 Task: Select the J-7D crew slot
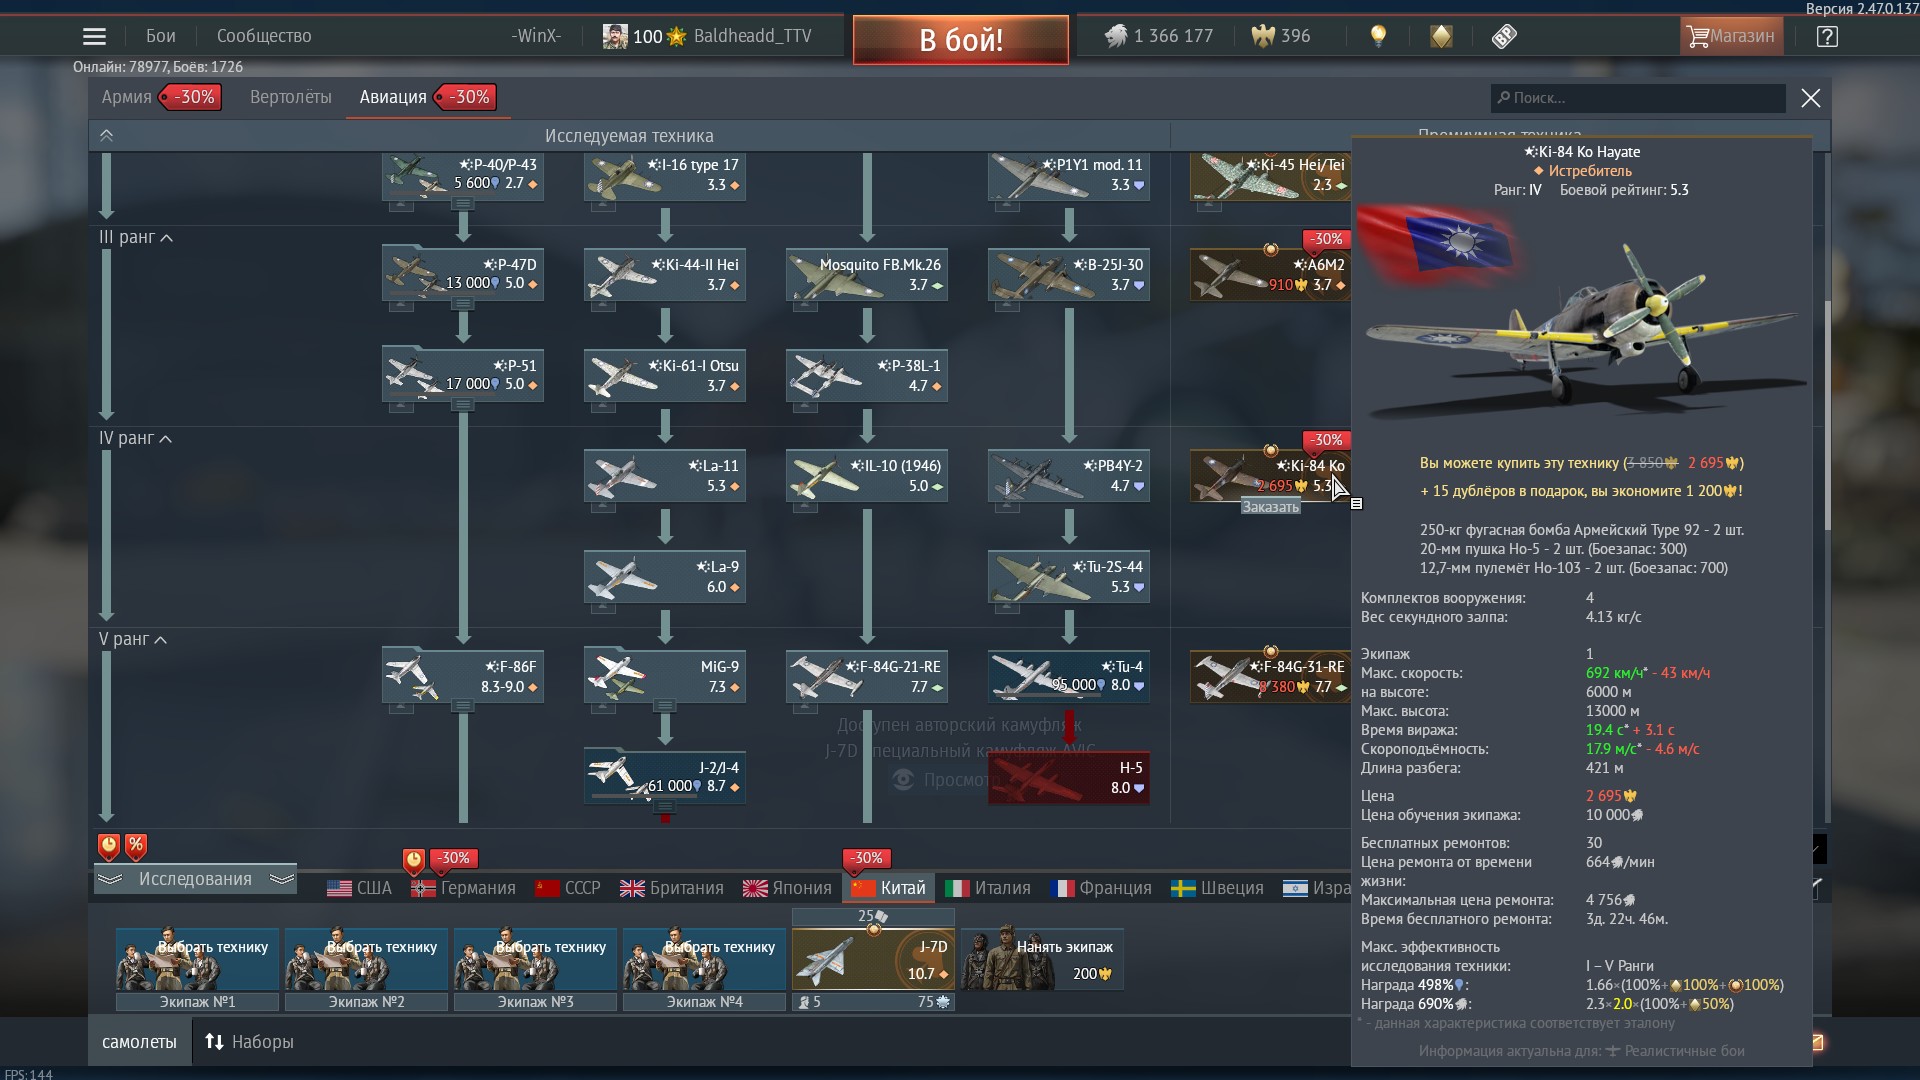point(873,960)
